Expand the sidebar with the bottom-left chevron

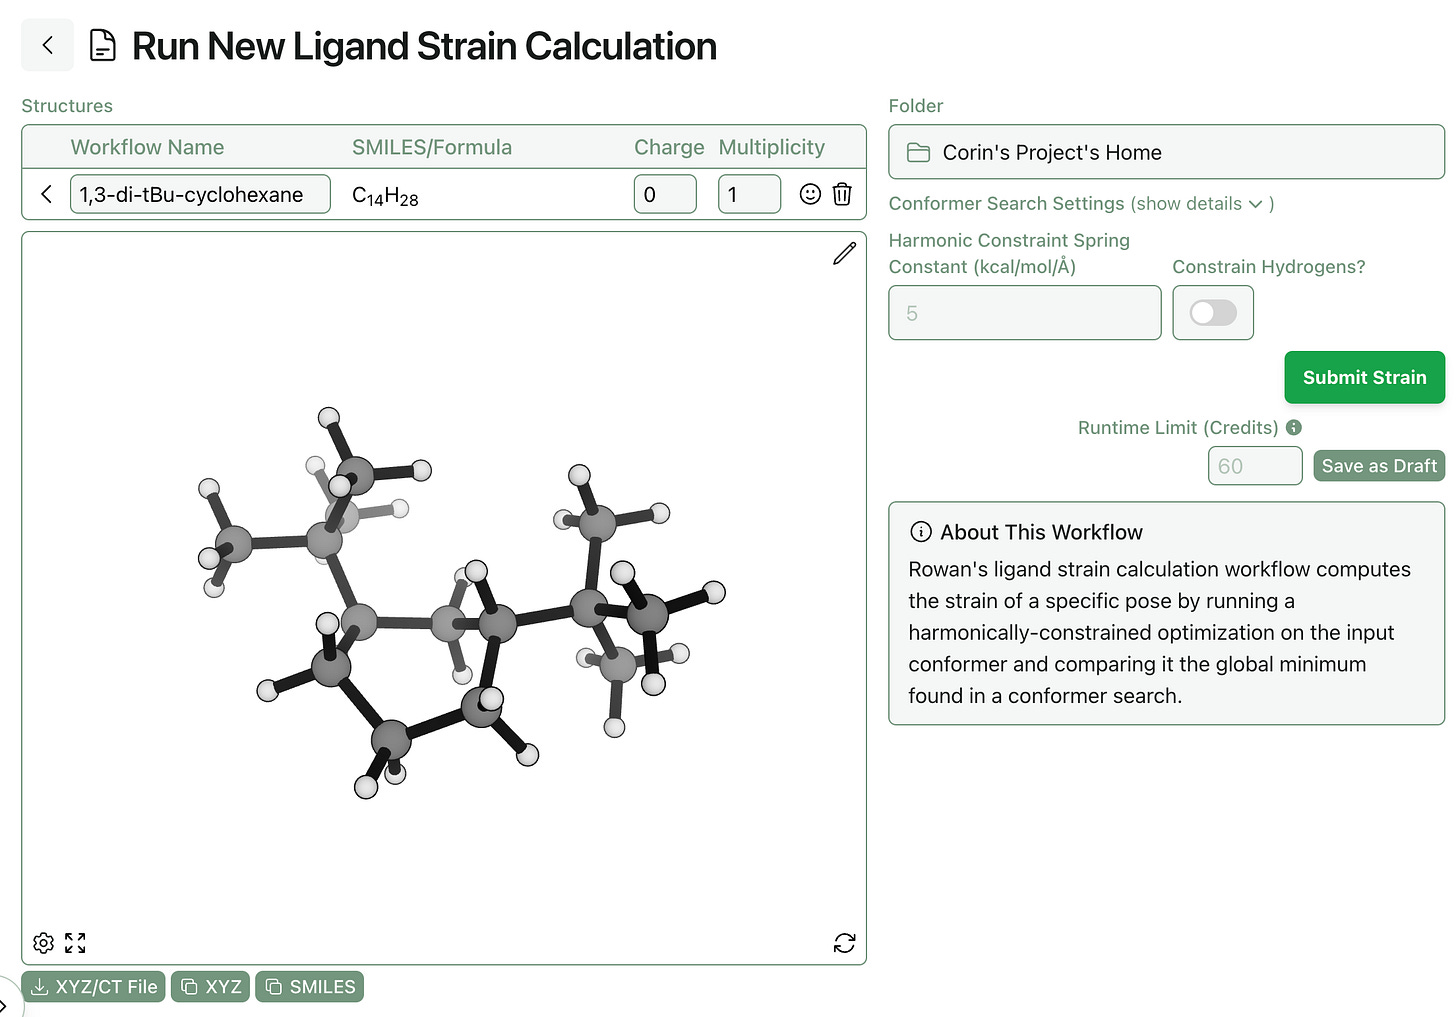5,1004
